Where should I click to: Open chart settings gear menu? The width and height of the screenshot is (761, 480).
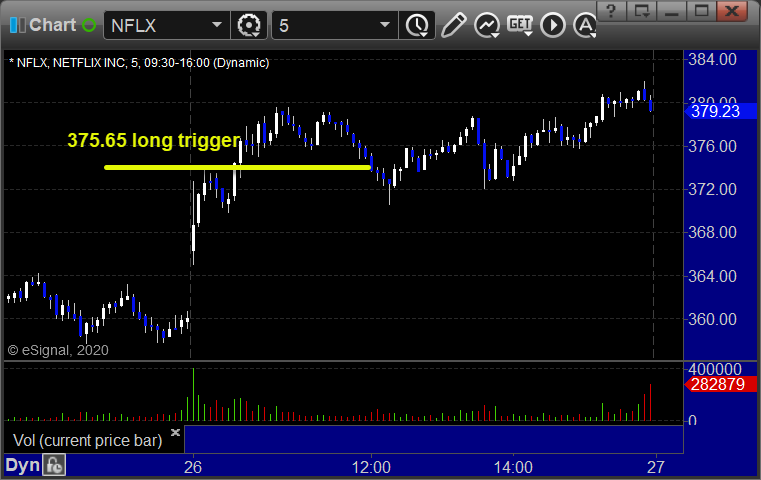point(249,25)
